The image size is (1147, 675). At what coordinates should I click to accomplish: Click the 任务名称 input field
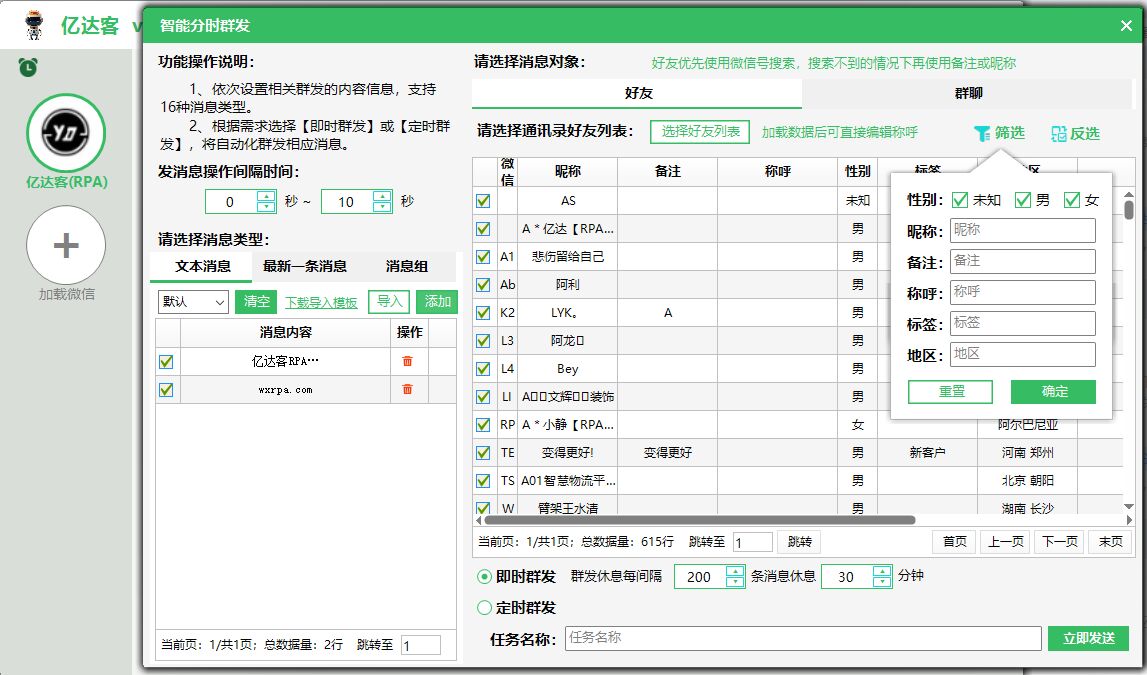coord(803,638)
